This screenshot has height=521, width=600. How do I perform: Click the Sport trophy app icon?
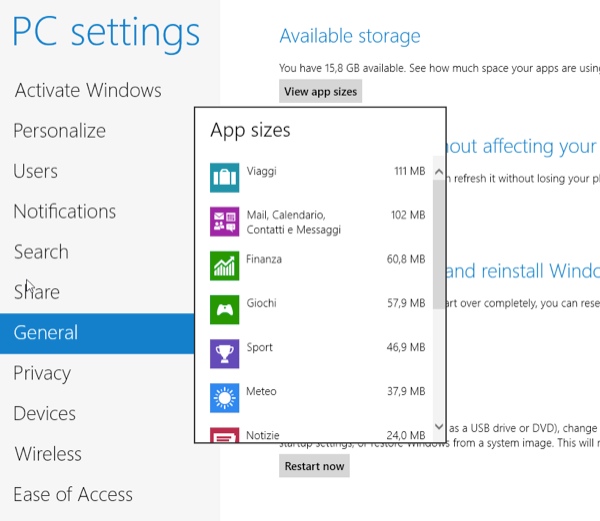(x=225, y=354)
